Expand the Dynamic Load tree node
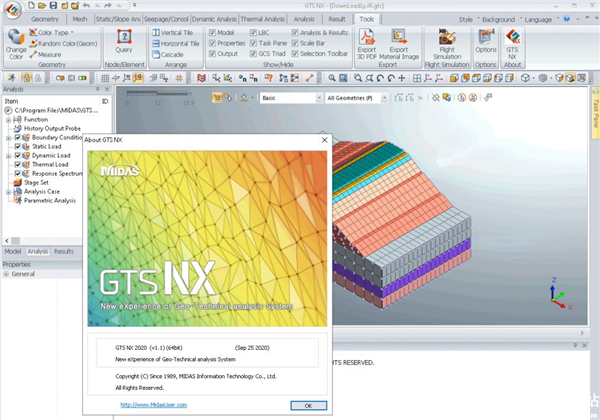 point(8,156)
